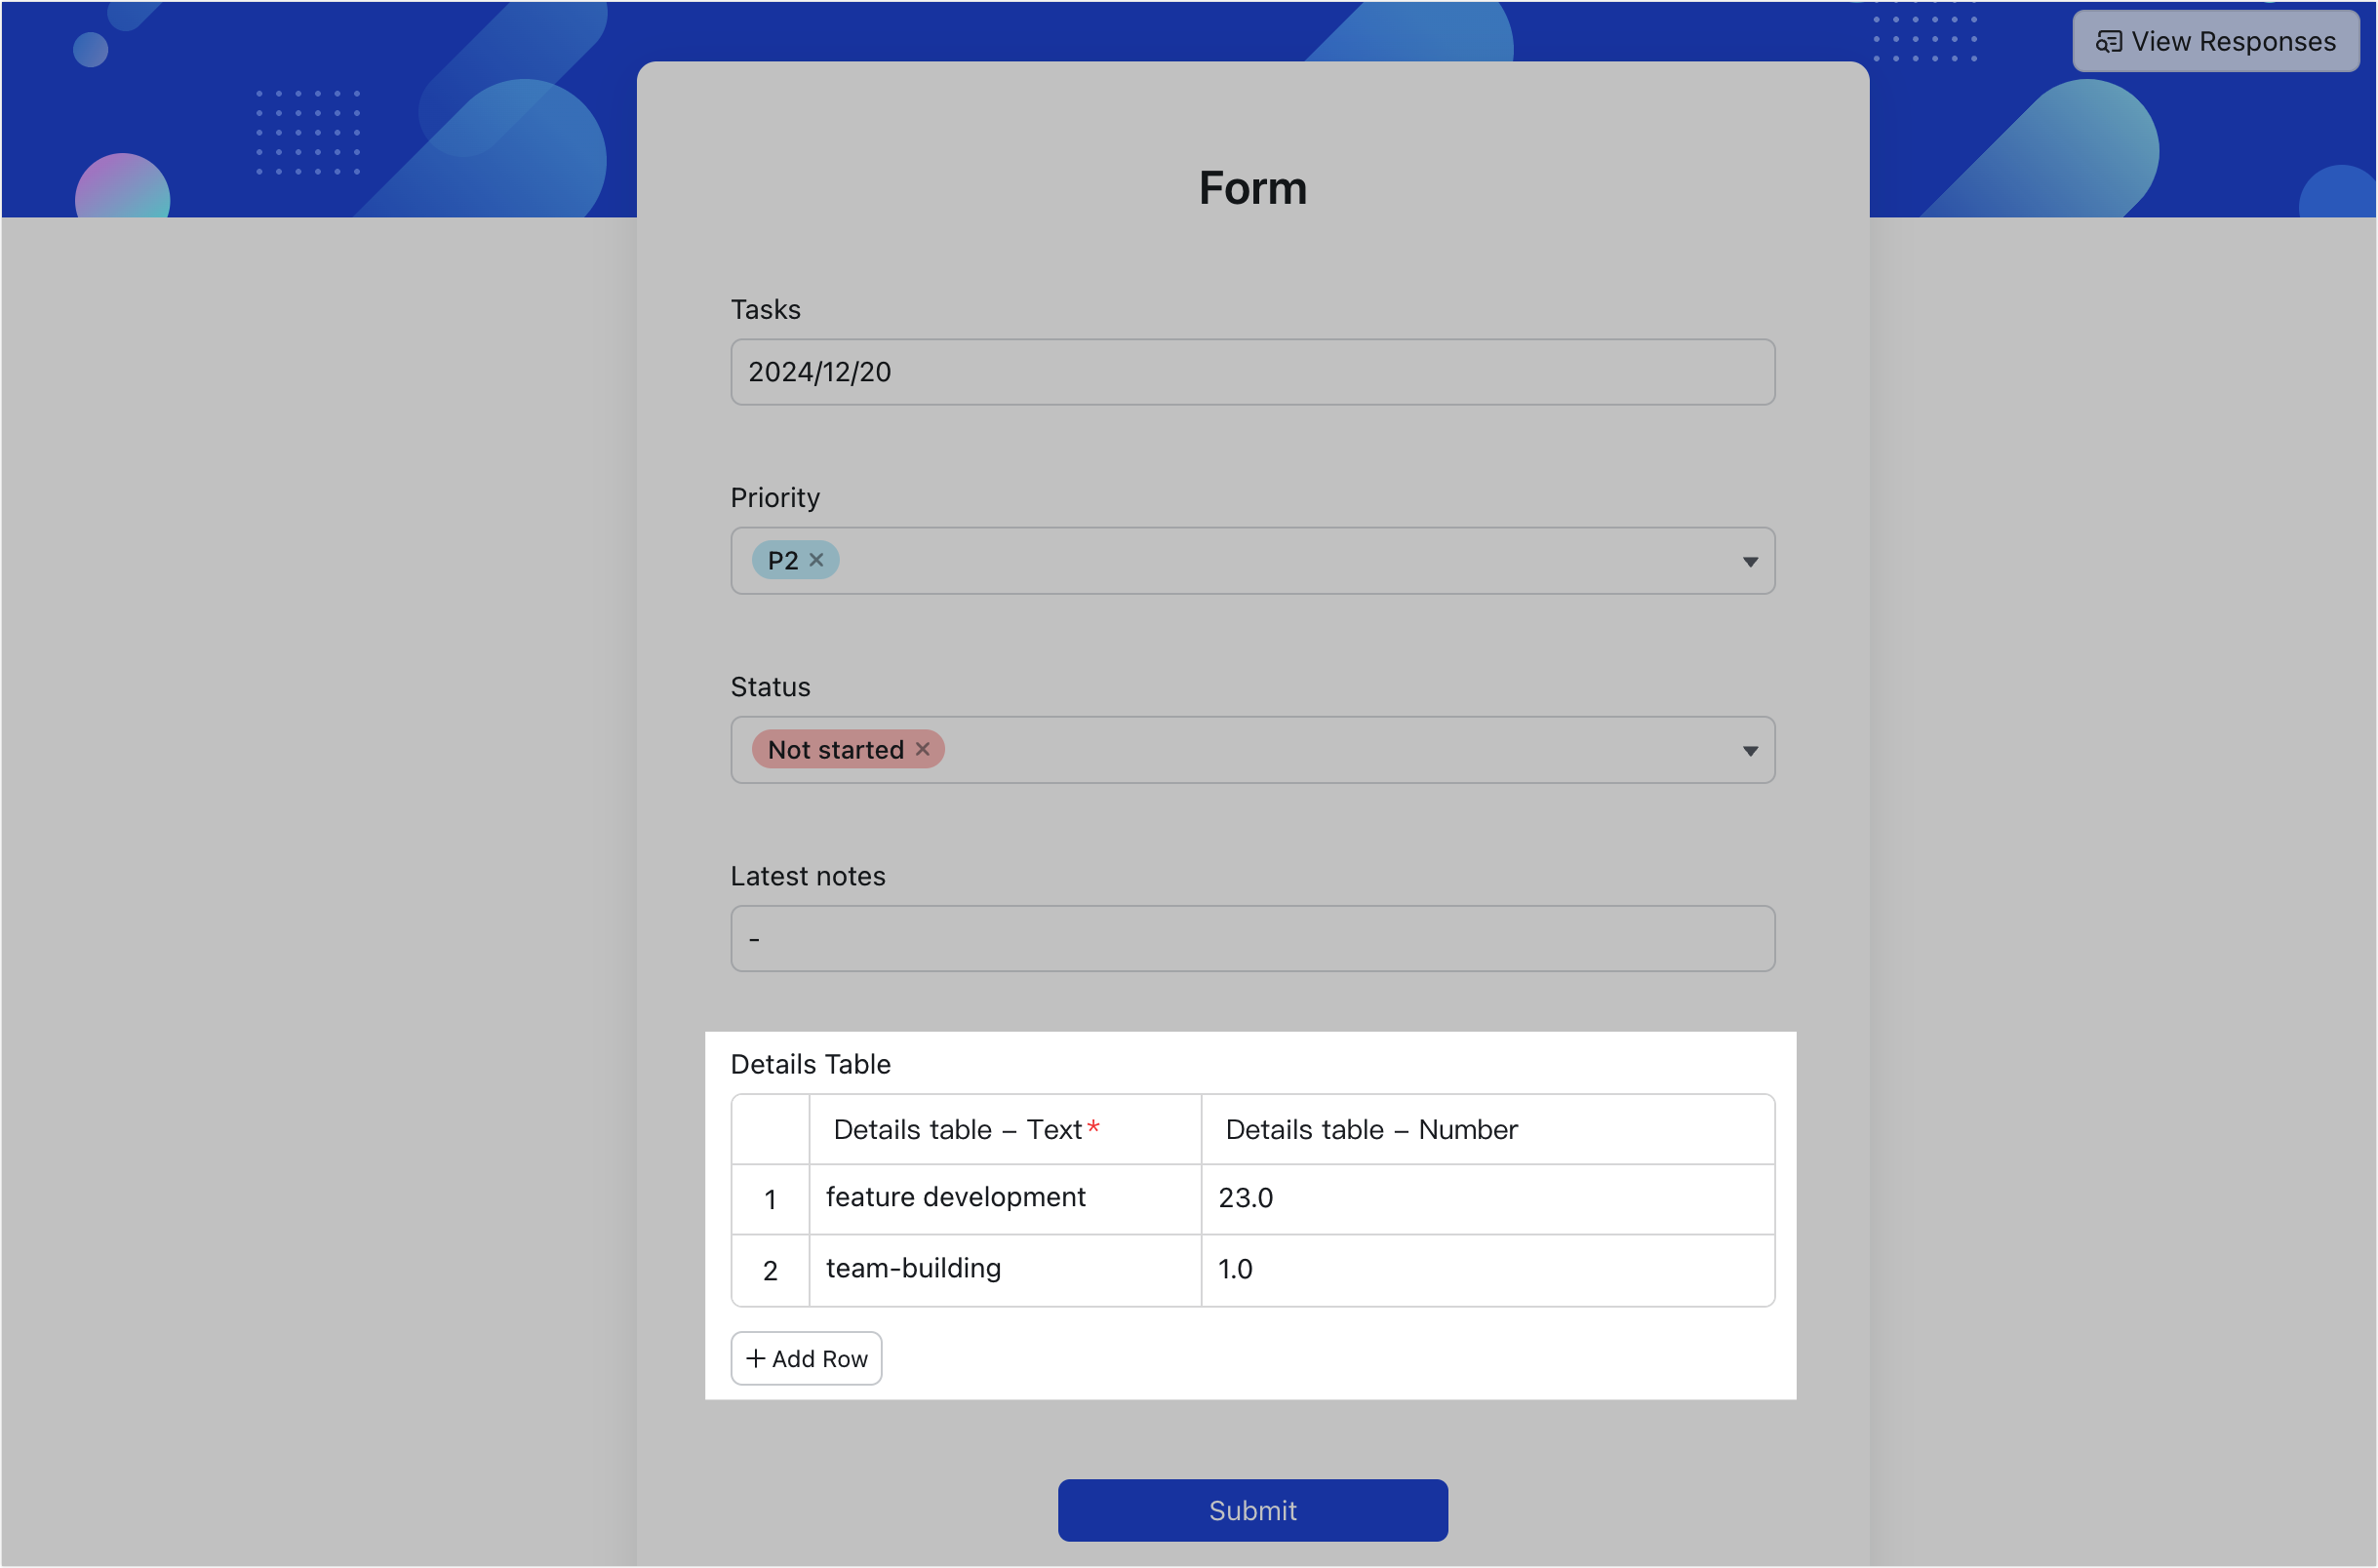Click the Details table – Text column header
Viewport: 2378px width, 1568px height.
point(1005,1130)
